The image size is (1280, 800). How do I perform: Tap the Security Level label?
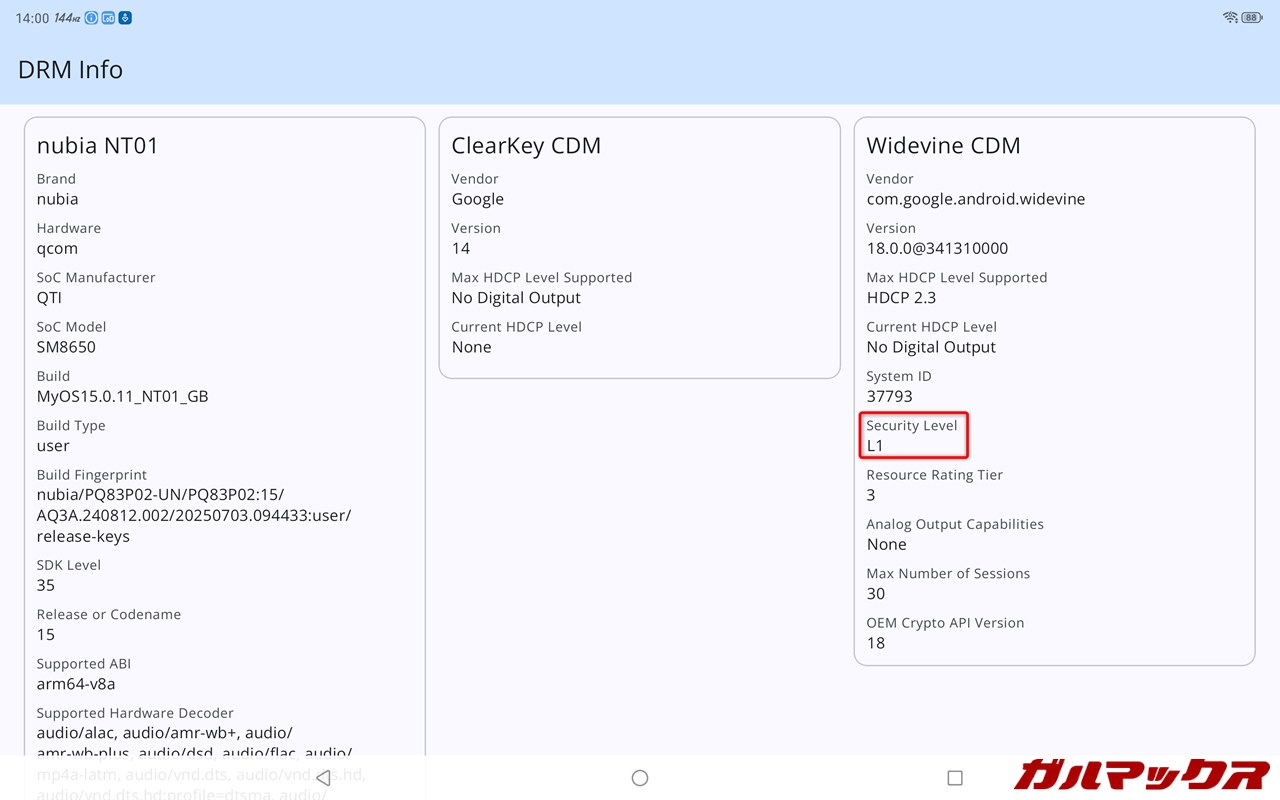tap(912, 426)
